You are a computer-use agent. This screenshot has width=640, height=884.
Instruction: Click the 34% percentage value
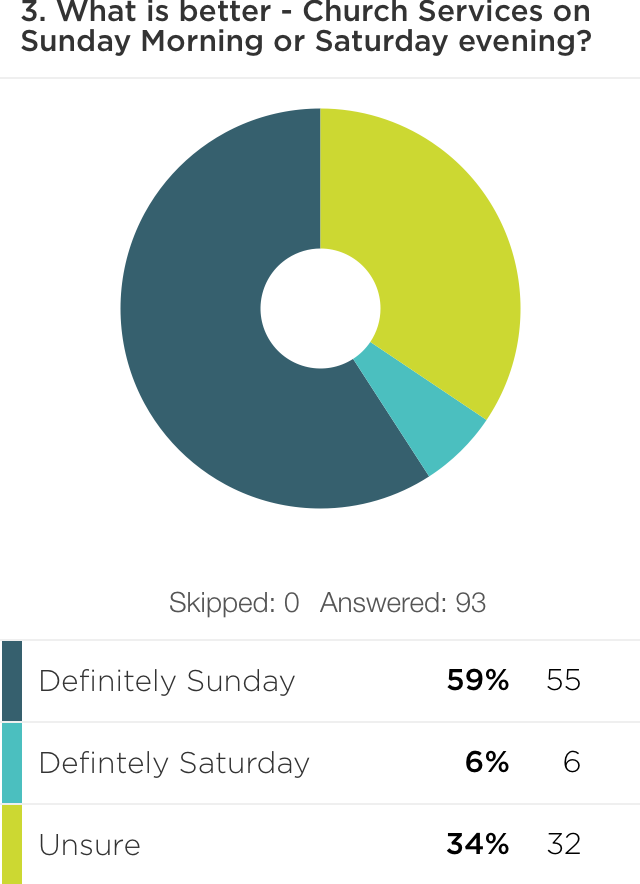tap(478, 846)
